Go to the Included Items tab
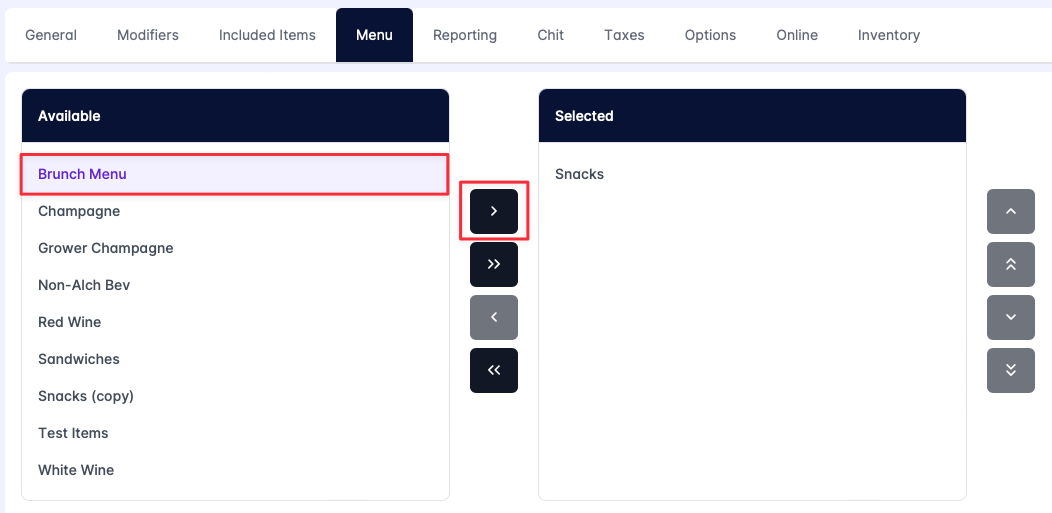This screenshot has width=1052, height=513. click(267, 35)
